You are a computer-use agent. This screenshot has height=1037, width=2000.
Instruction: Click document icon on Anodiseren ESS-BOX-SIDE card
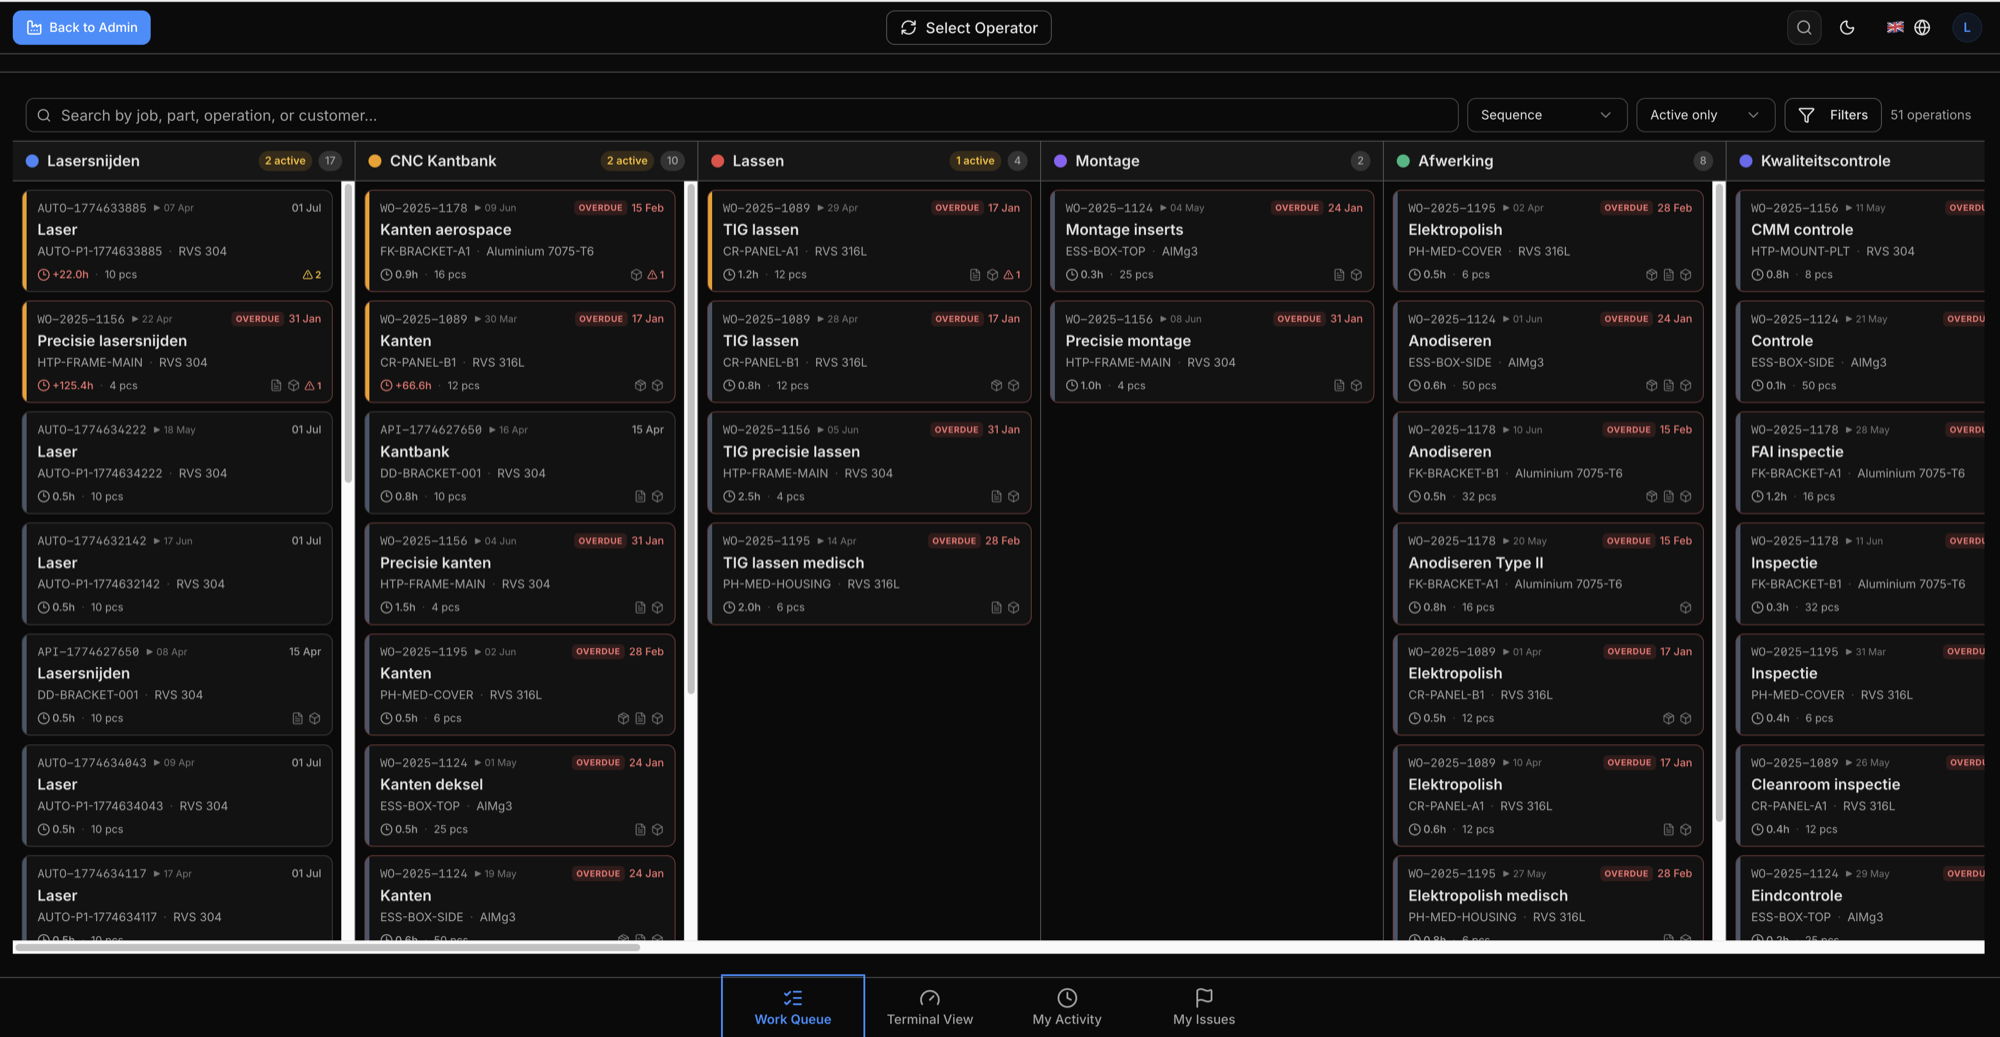click(x=1668, y=386)
